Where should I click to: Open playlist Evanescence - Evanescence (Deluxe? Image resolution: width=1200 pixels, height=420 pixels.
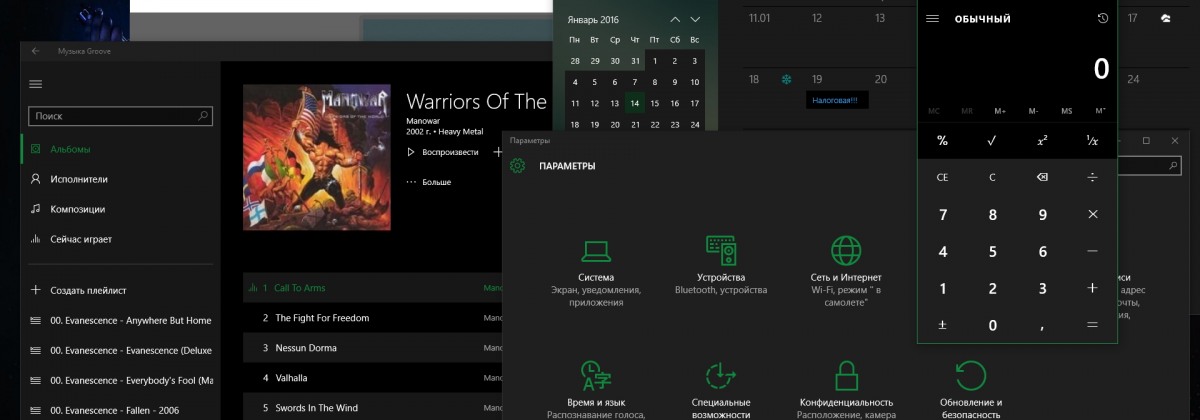(x=120, y=351)
